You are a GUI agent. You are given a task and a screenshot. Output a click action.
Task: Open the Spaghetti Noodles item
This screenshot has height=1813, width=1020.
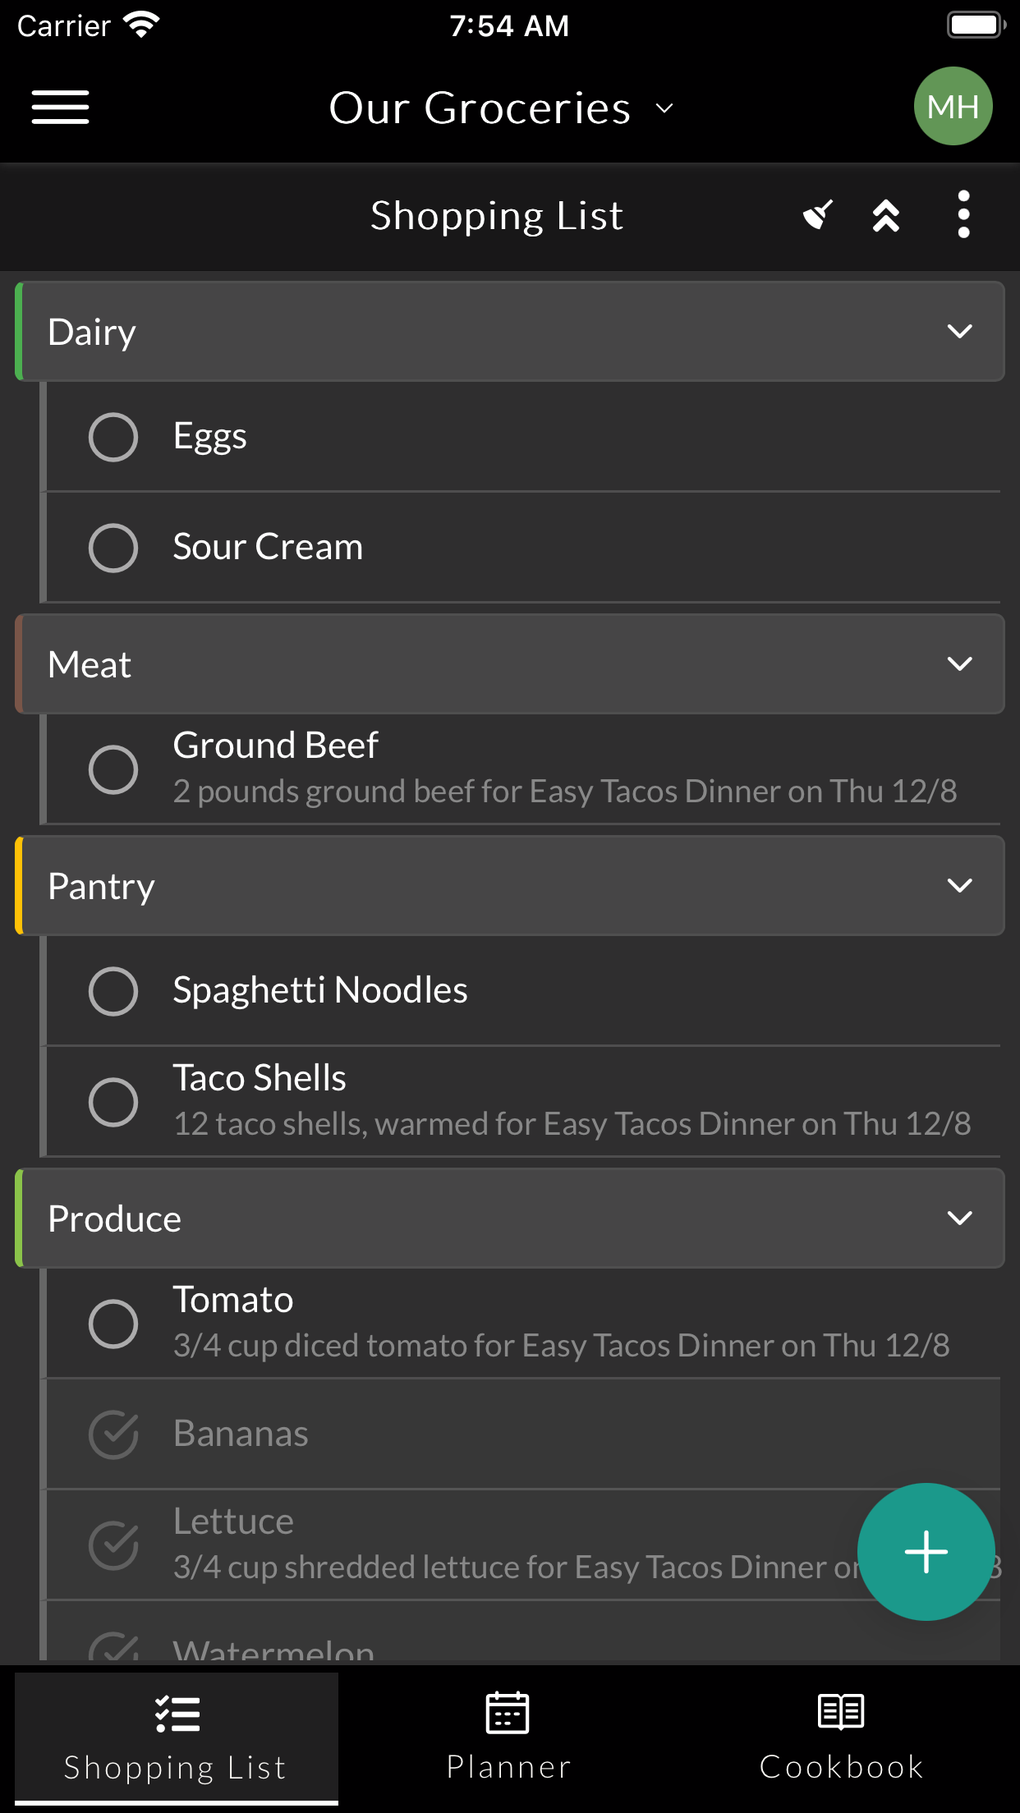320,990
